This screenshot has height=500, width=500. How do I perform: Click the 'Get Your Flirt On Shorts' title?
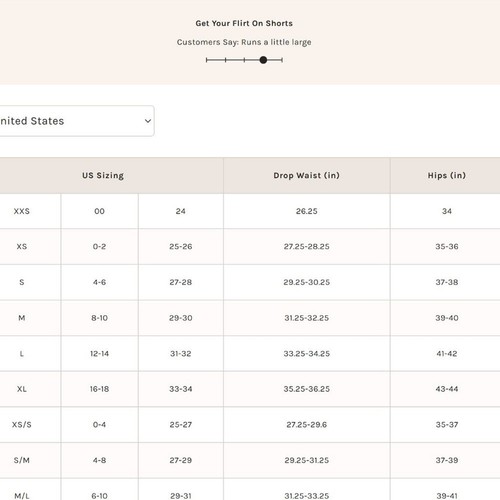pyautogui.click(x=244, y=23)
